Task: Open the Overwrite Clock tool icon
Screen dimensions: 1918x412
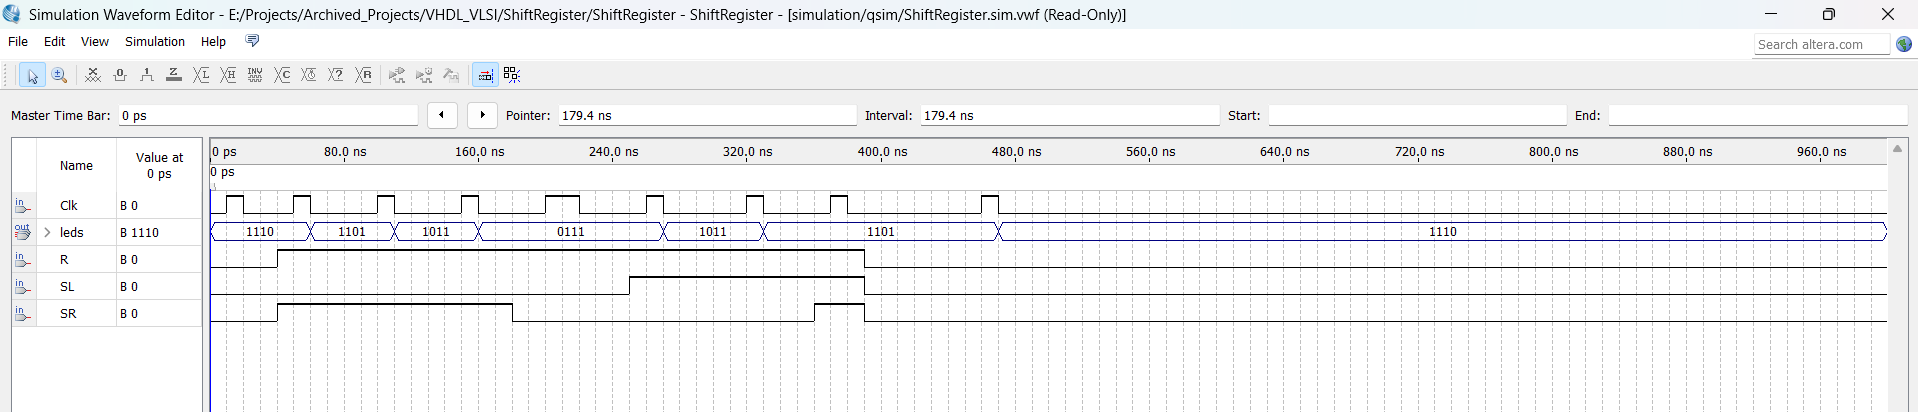Action: pos(309,75)
